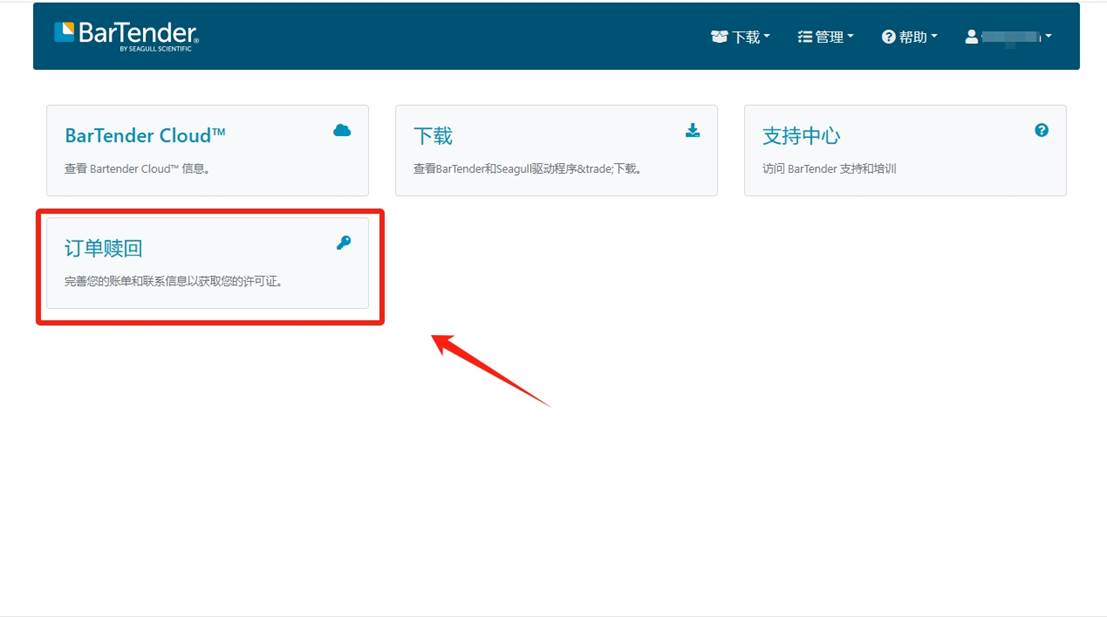Open the 支持中心 card title
1107x617 pixels.
click(801, 136)
